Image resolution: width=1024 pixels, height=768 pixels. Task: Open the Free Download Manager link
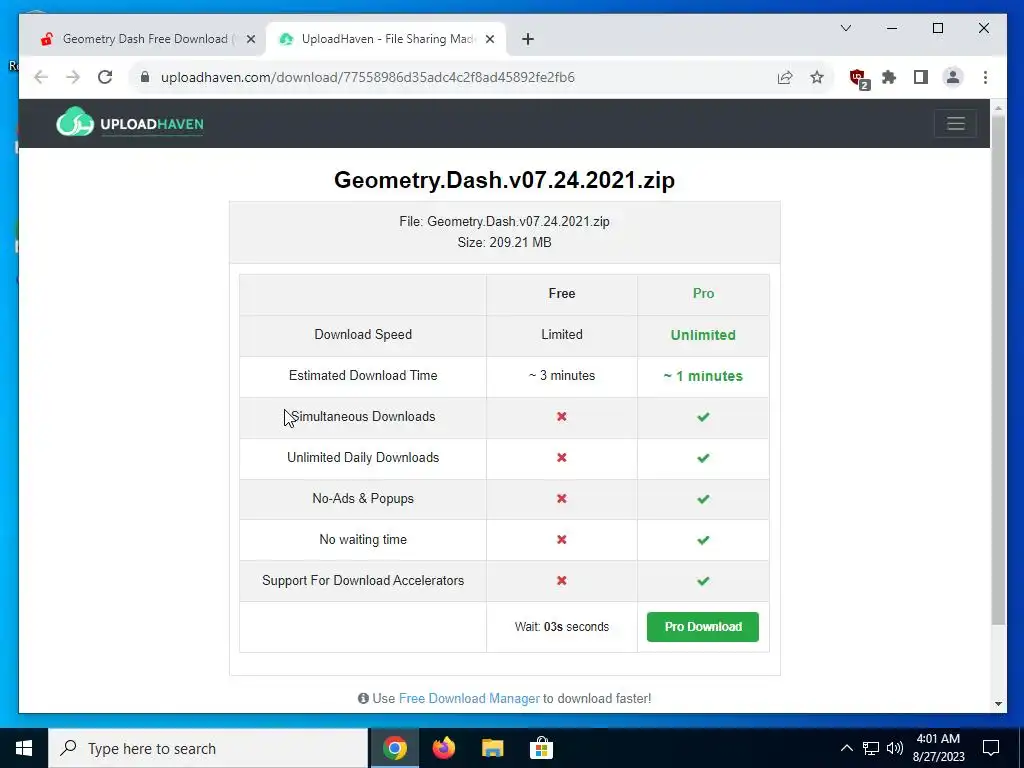pos(469,698)
